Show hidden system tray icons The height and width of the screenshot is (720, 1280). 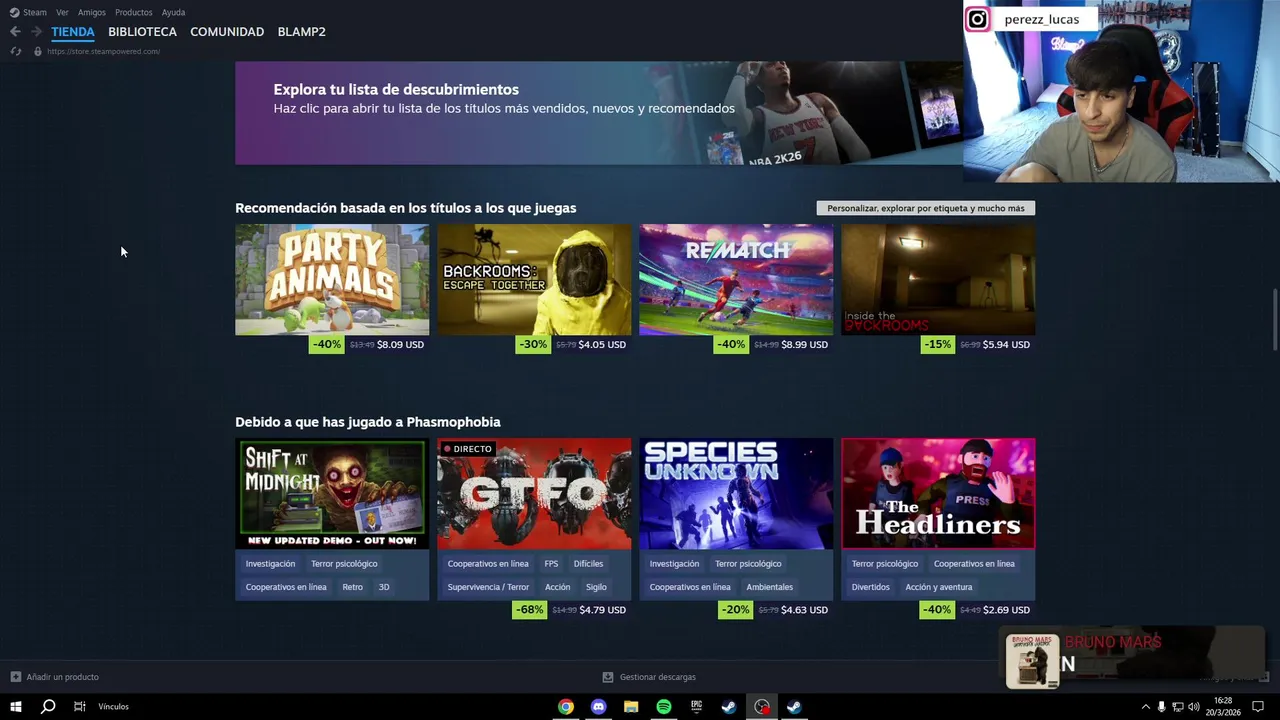click(x=1145, y=707)
